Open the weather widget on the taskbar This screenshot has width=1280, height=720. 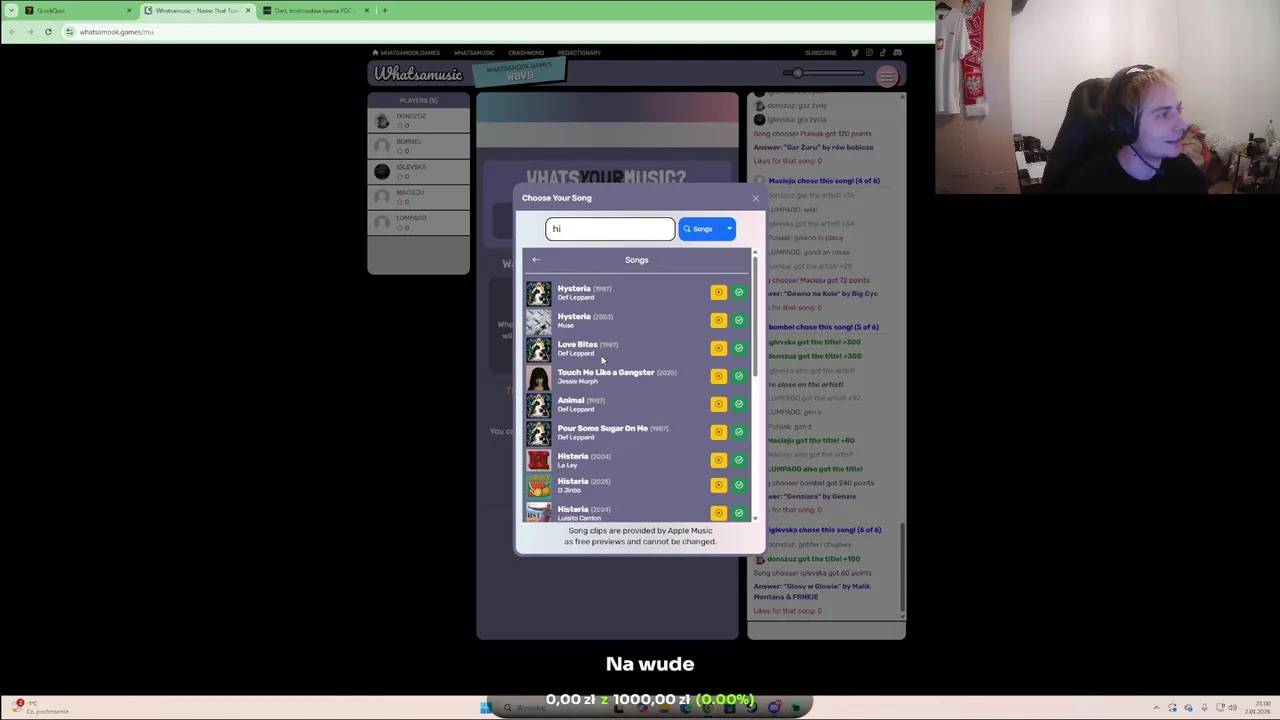tap(40, 707)
